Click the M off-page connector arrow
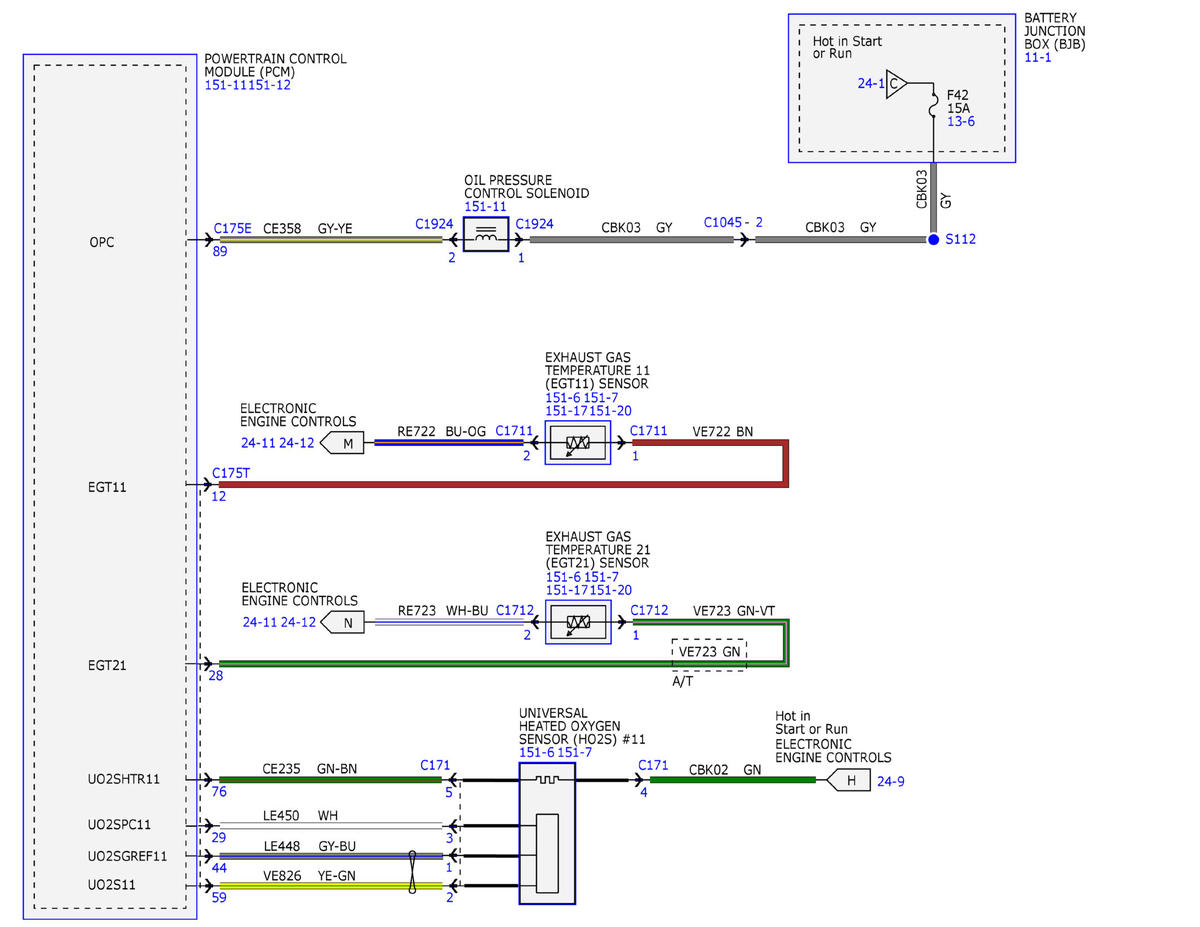 (x=343, y=443)
